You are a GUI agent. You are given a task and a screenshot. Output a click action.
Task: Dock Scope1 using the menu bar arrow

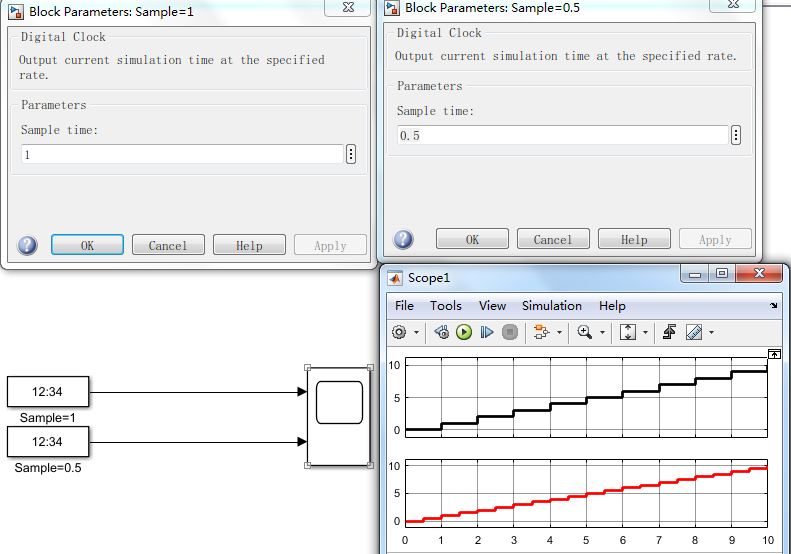[x=773, y=305]
